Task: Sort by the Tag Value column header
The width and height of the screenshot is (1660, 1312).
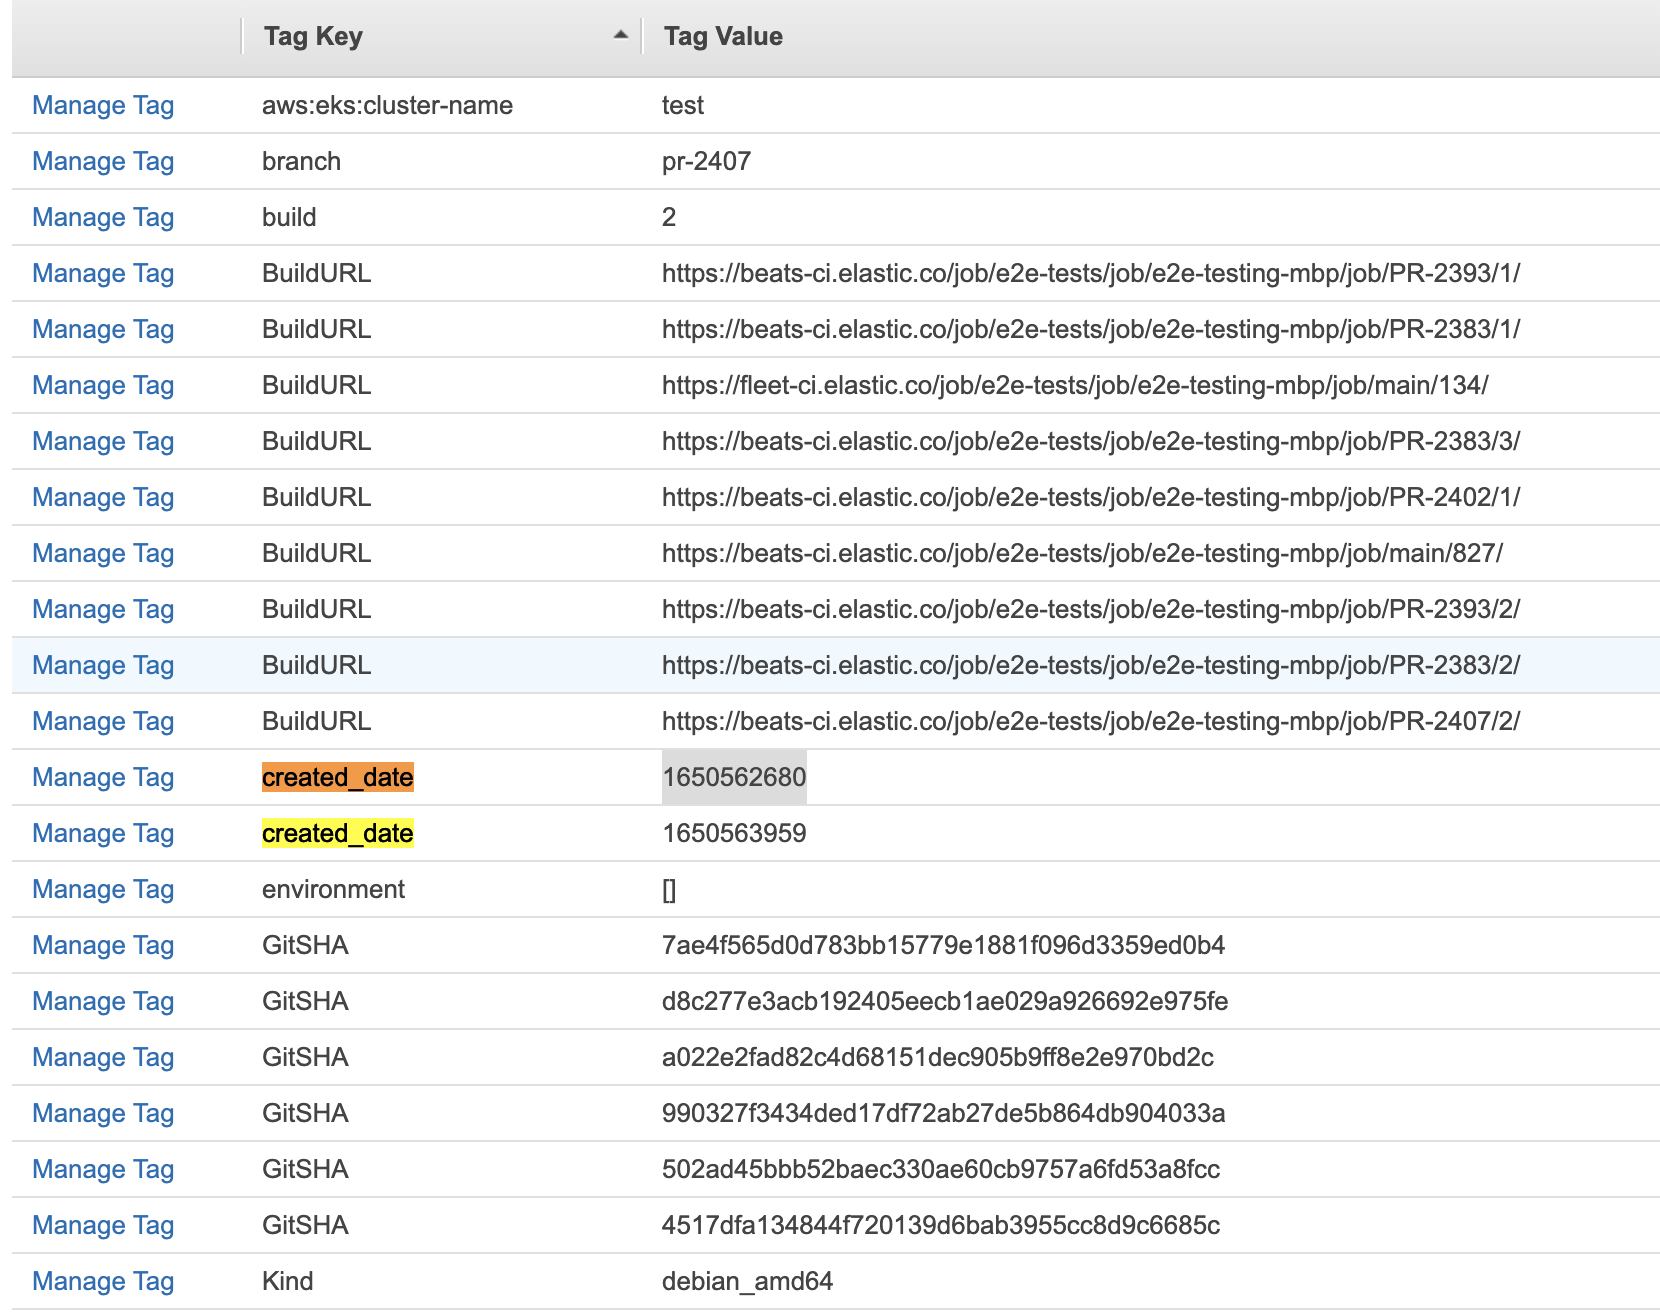Action: tap(723, 37)
